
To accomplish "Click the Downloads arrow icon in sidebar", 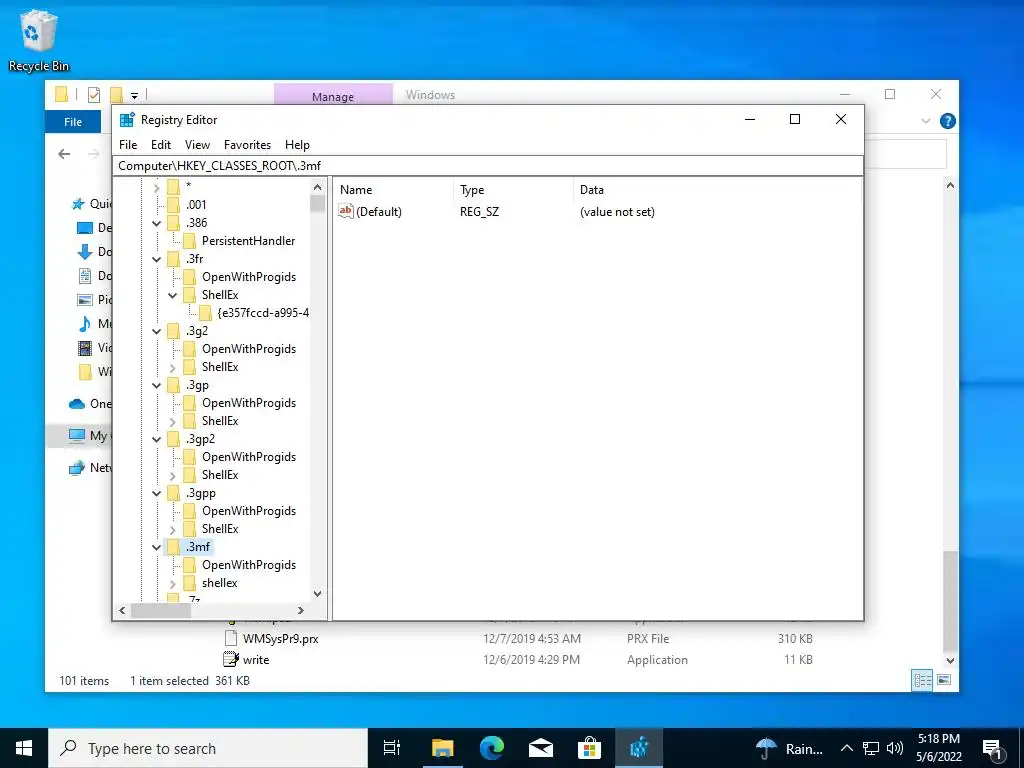I will (84, 251).
